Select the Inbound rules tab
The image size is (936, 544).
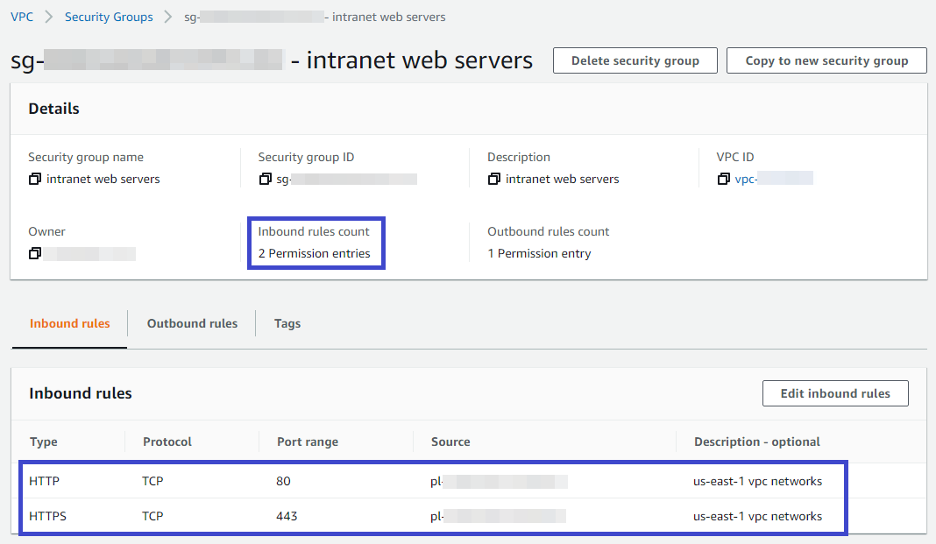tap(70, 323)
